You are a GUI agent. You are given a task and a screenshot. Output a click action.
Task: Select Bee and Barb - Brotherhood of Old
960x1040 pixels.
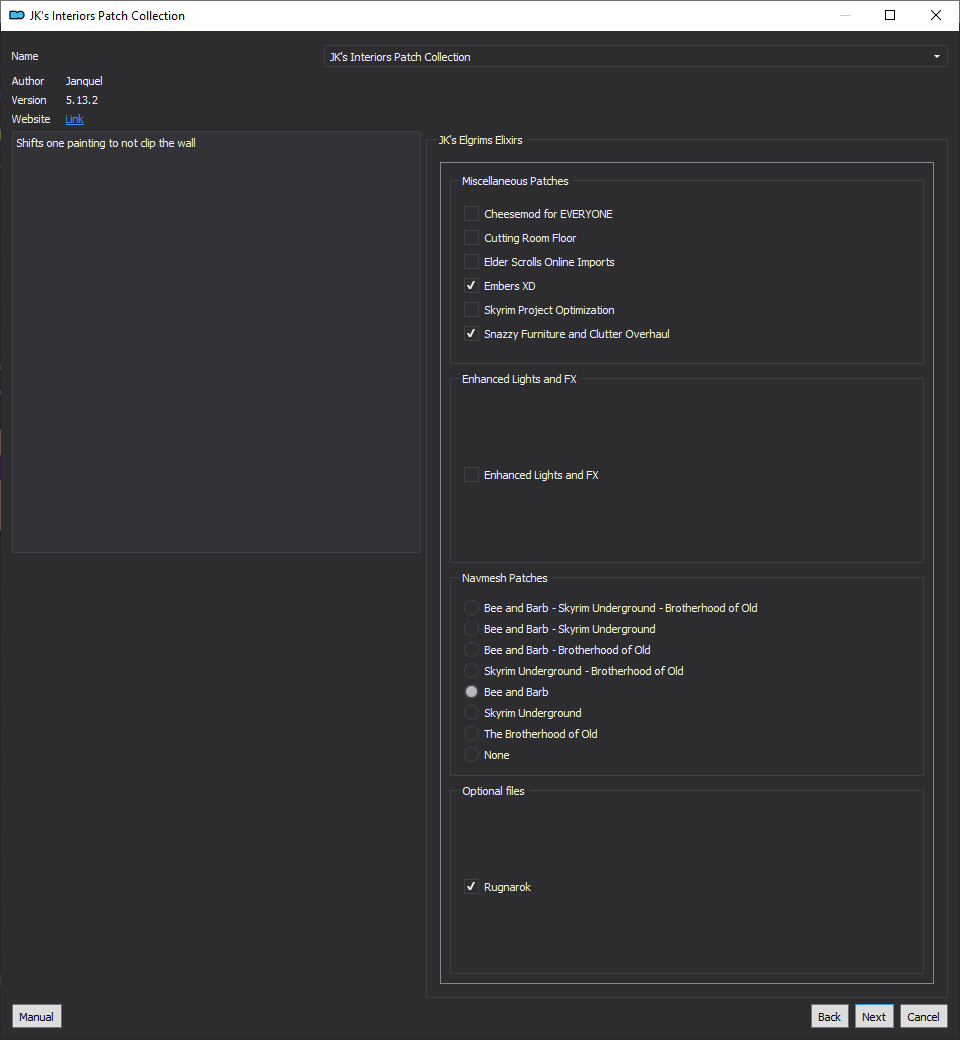(x=471, y=650)
